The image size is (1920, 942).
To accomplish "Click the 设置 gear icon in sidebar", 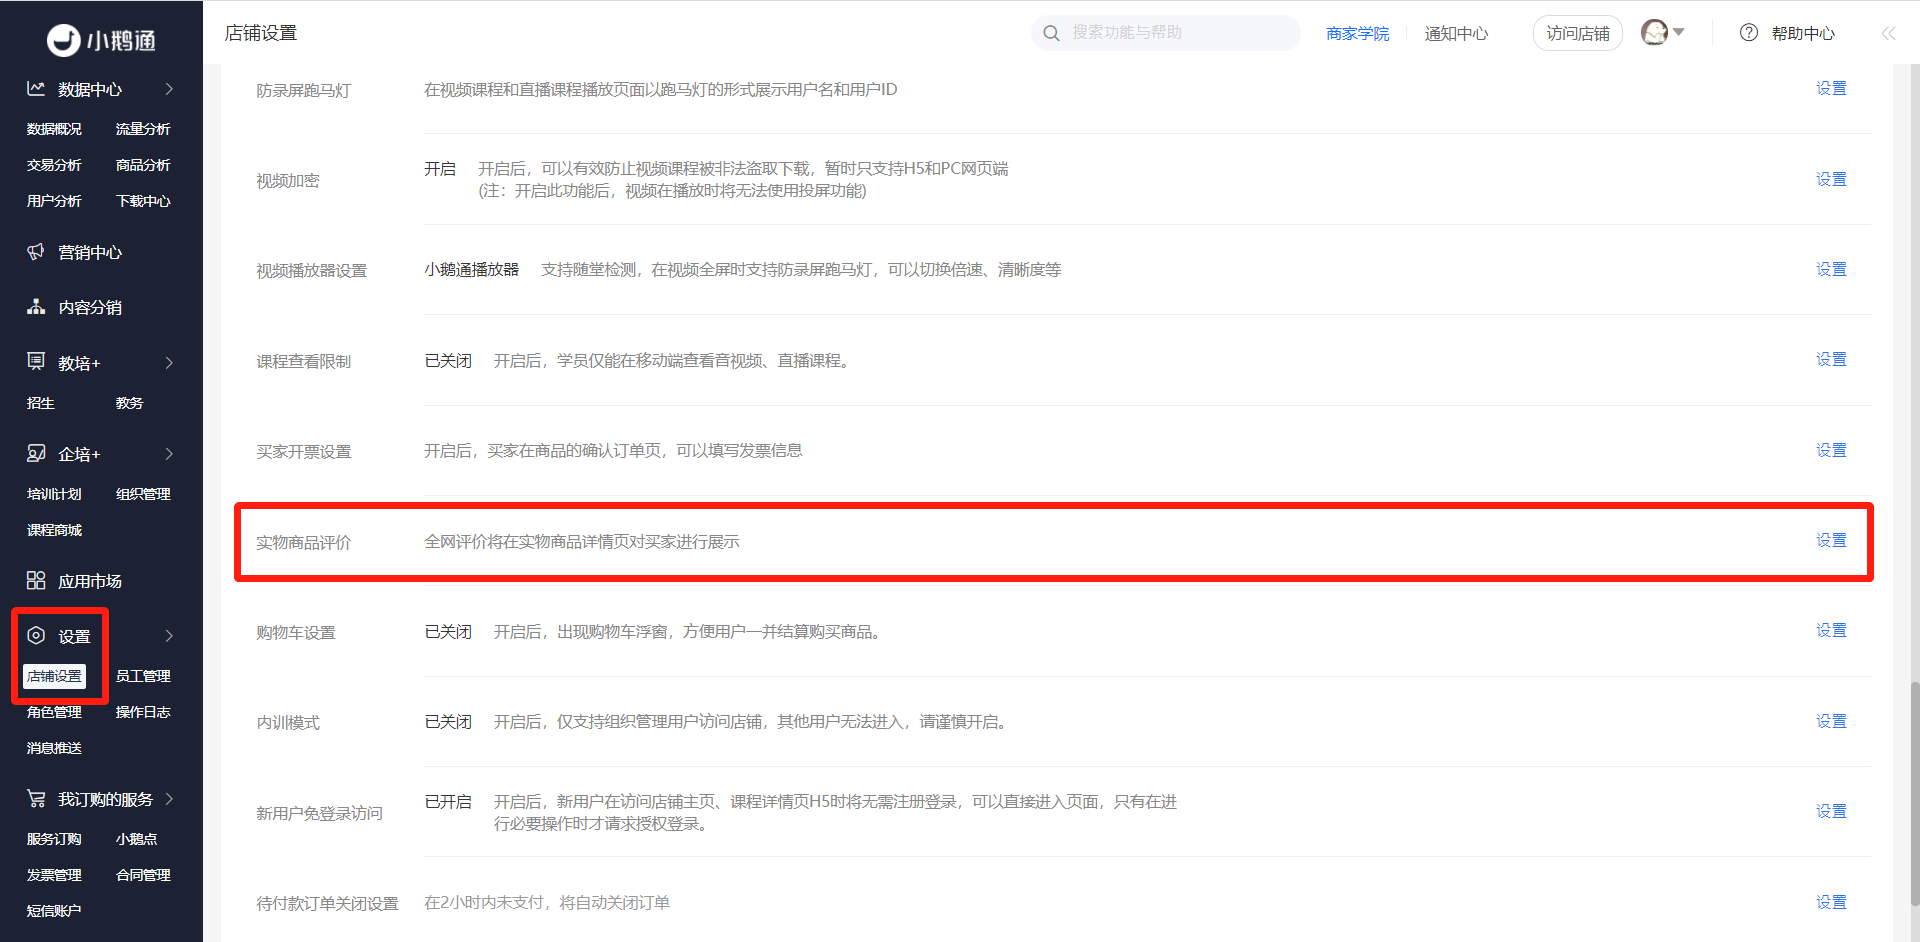I will (x=36, y=635).
